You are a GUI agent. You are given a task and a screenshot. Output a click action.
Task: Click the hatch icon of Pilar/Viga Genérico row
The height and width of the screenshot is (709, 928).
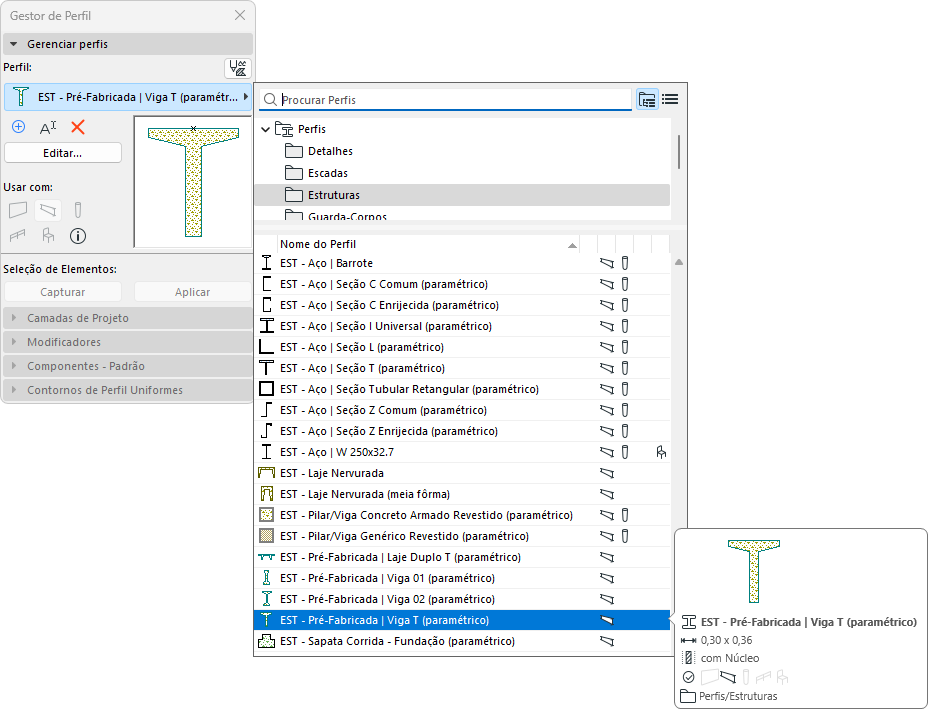[x=266, y=536]
